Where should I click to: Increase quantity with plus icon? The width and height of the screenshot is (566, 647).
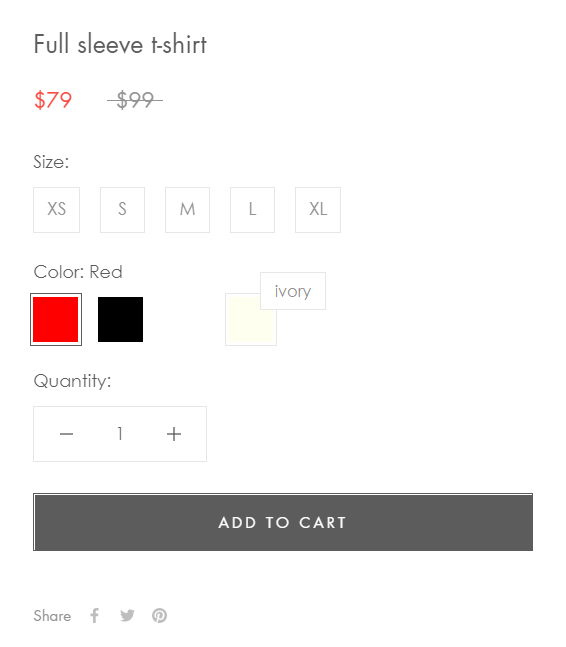[x=174, y=434]
